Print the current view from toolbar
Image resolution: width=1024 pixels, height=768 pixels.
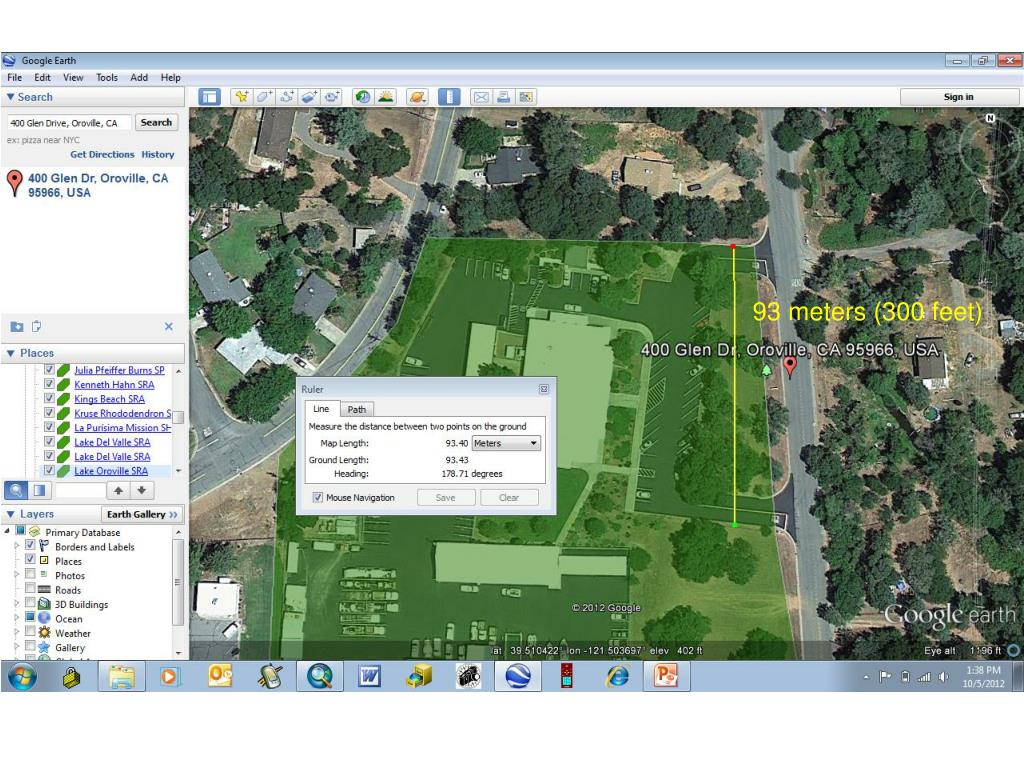(x=504, y=97)
